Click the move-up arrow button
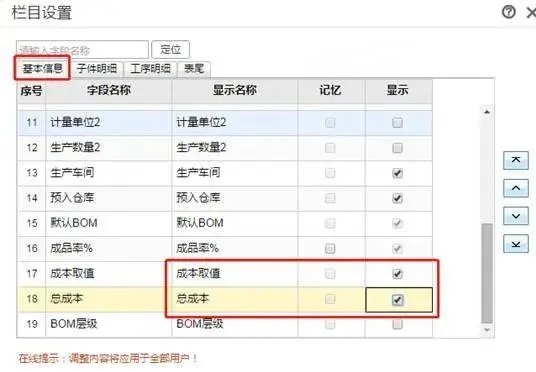 tap(516, 188)
